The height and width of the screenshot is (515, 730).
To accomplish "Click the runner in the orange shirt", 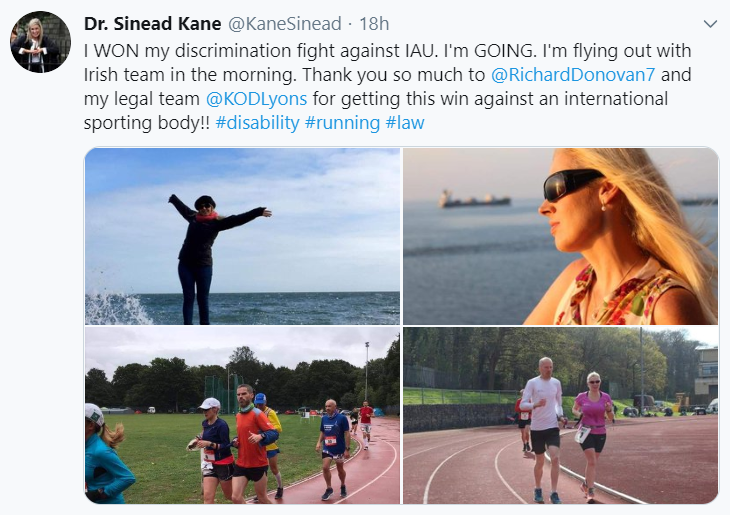I will pos(254,442).
